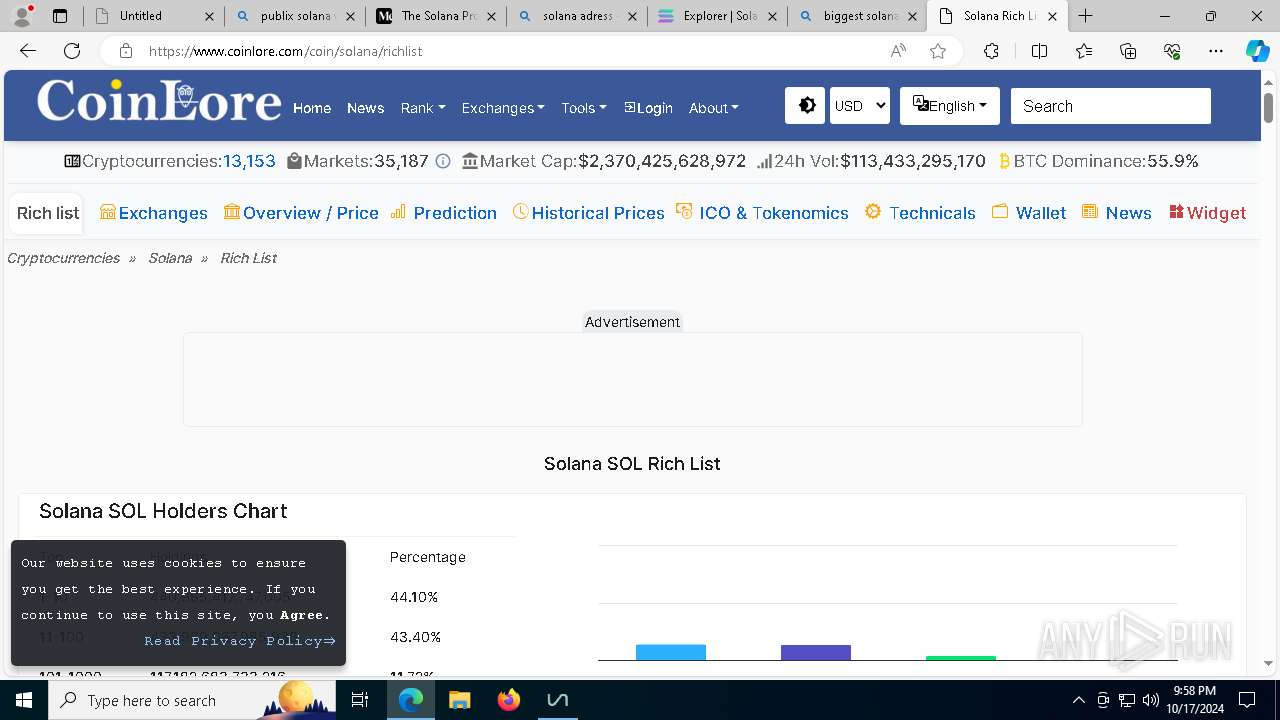Click the blue bar in holders chart
The image size is (1280, 720).
coord(671,652)
